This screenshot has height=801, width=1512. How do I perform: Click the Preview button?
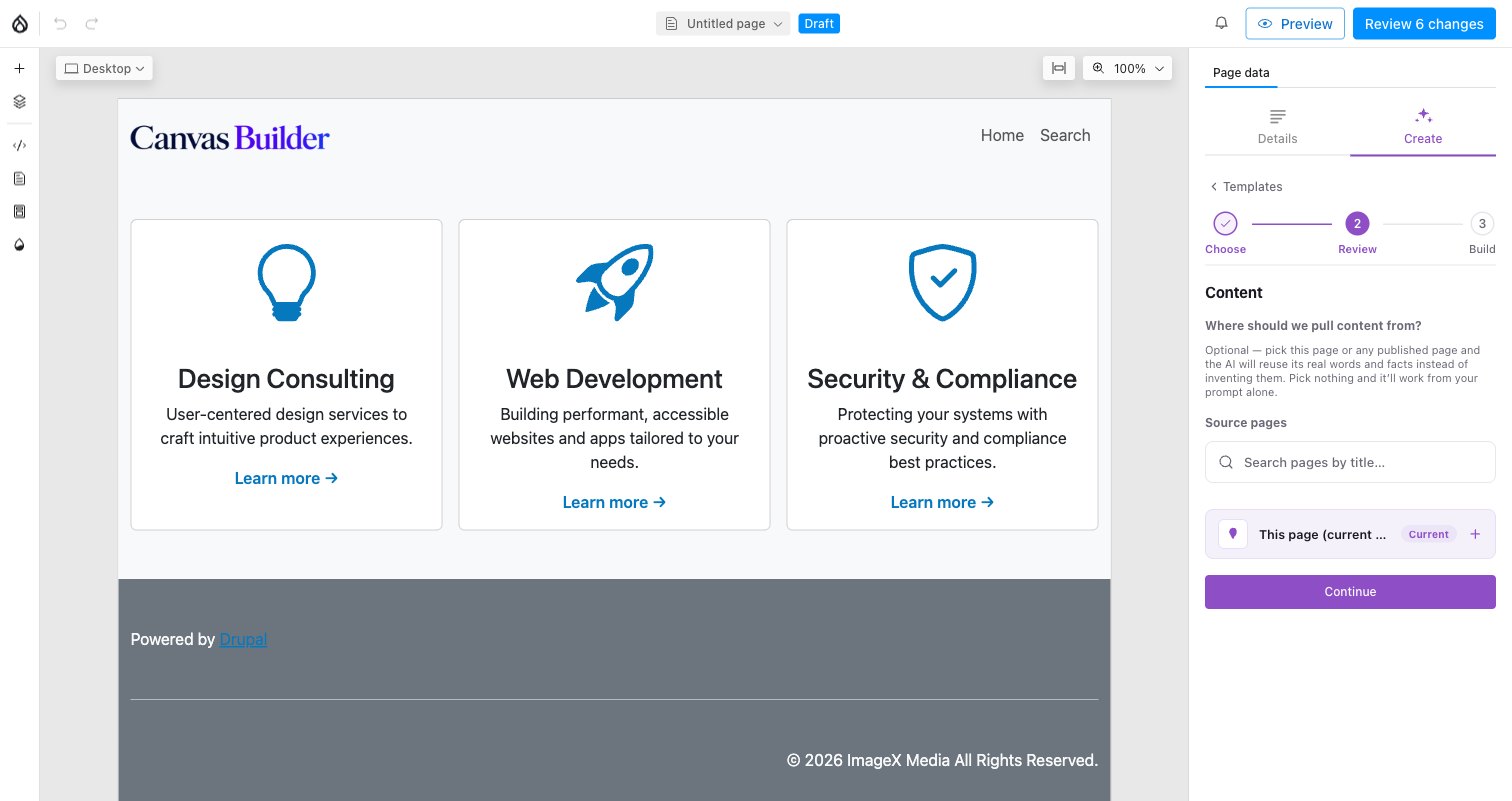[x=1295, y=24]
